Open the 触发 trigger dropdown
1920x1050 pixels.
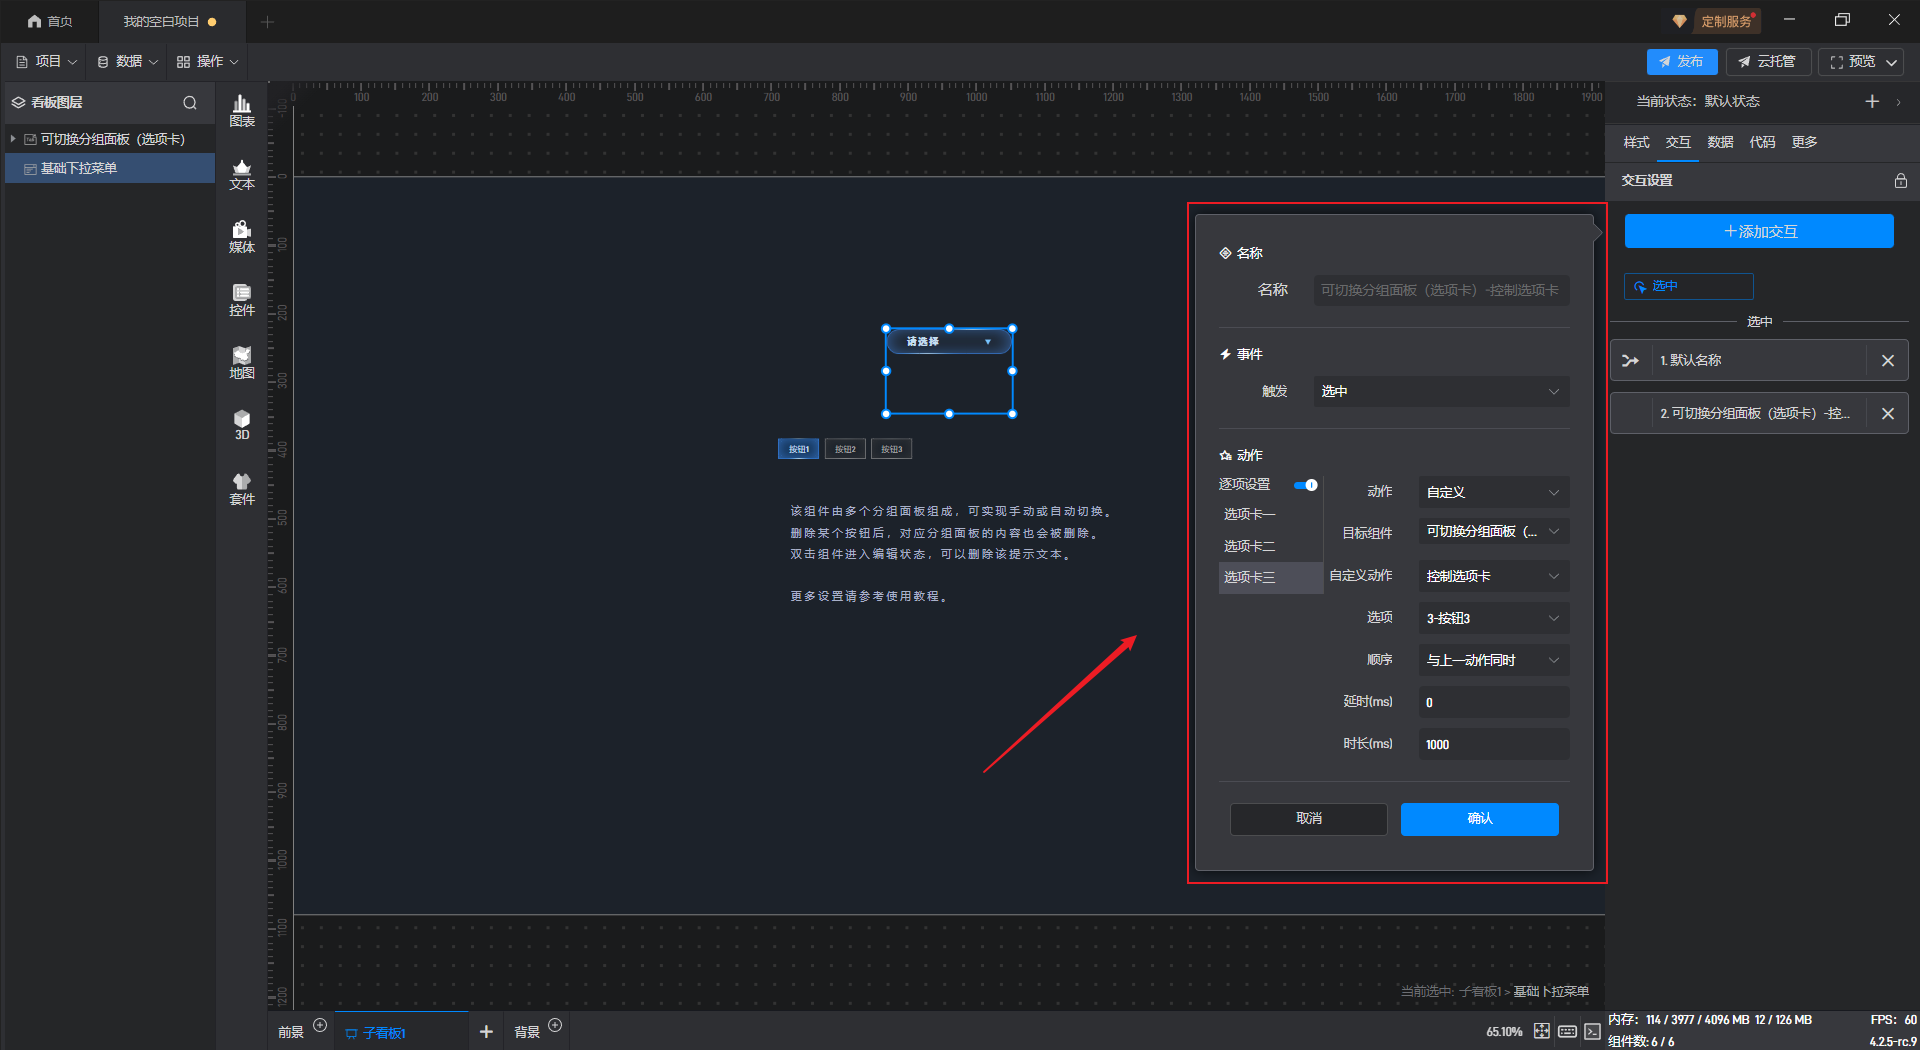1440,391
